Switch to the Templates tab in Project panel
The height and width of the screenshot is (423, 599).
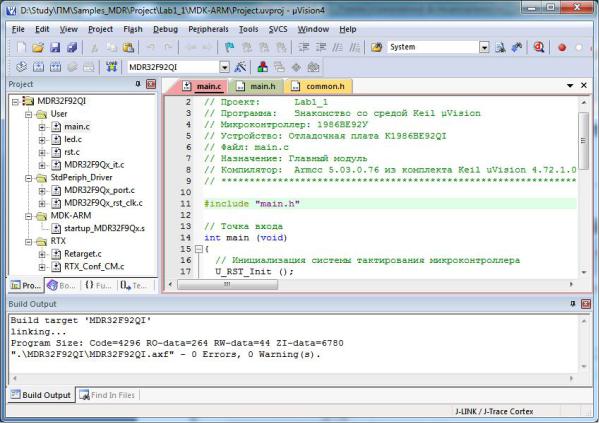click(x=134, y=285)
